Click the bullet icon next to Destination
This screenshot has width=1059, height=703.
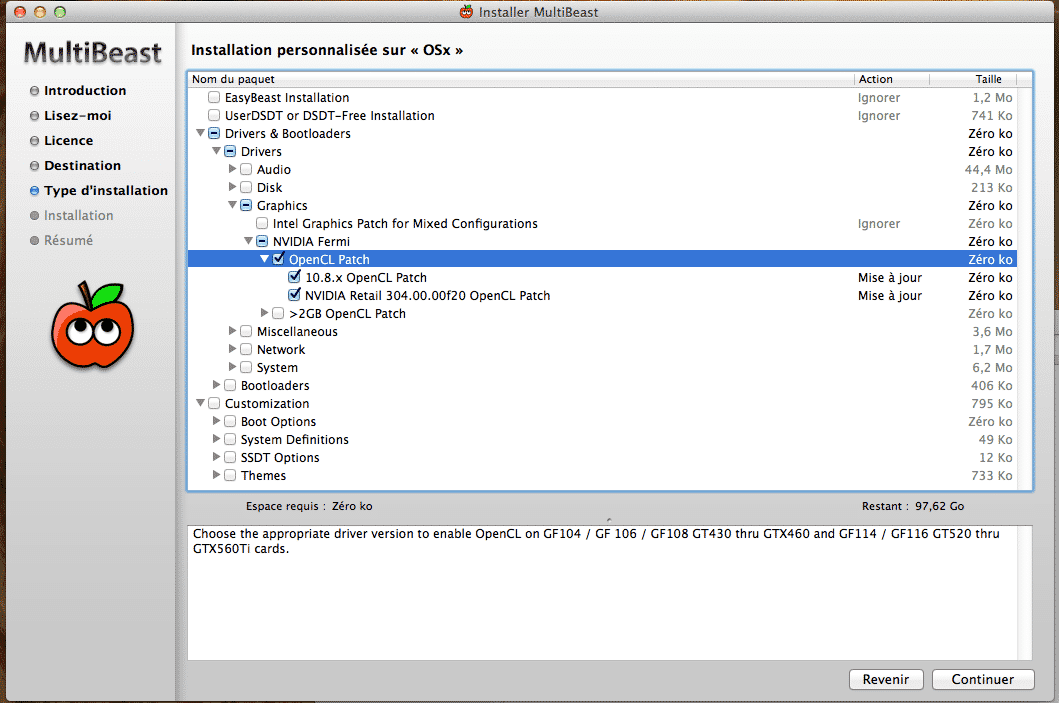pos(35,166)
